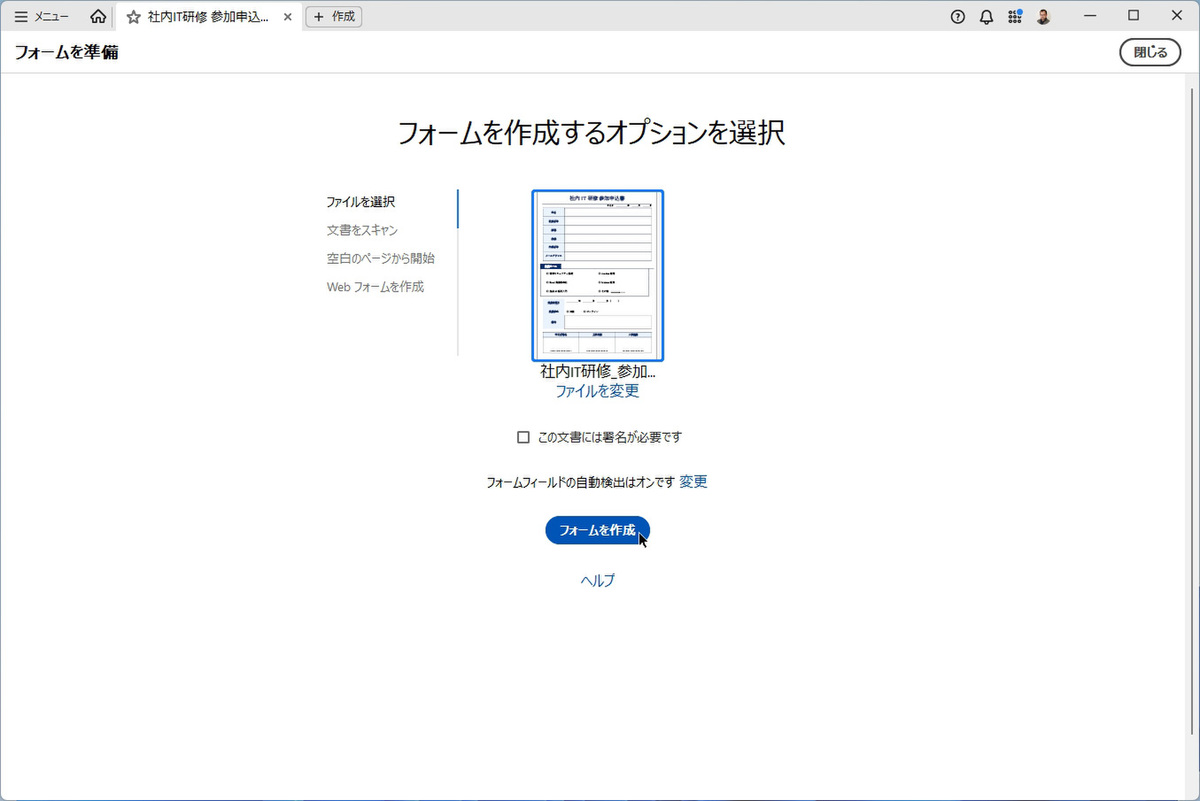The height and width of the screenshot is (801, 1200).
Task: Open the help question mark icon
Action: (958, 16)
